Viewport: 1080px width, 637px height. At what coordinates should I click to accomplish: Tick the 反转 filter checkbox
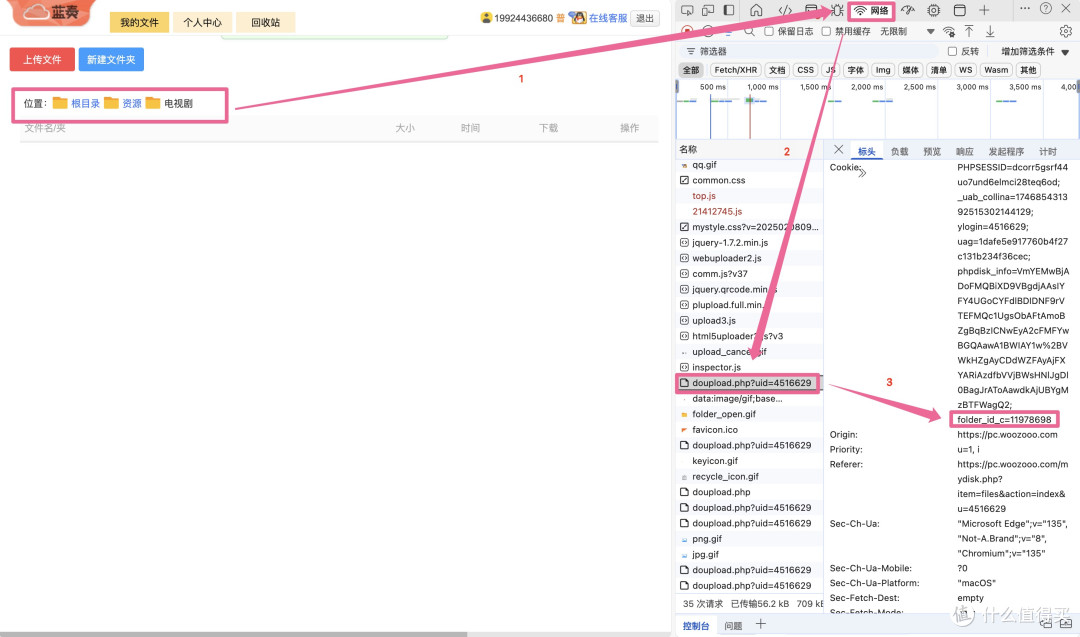click(x=952, y=51)
